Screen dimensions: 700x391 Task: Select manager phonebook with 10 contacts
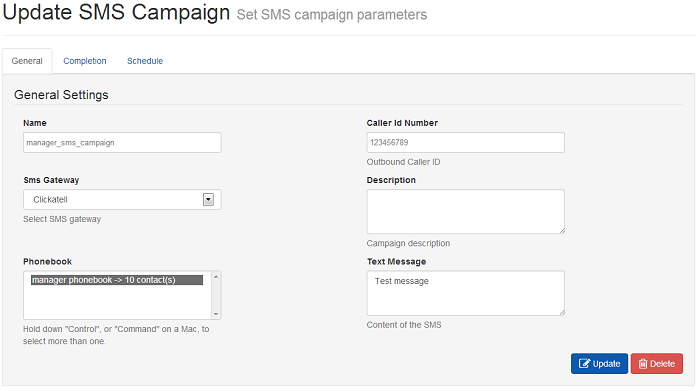(x=117, y=280)
